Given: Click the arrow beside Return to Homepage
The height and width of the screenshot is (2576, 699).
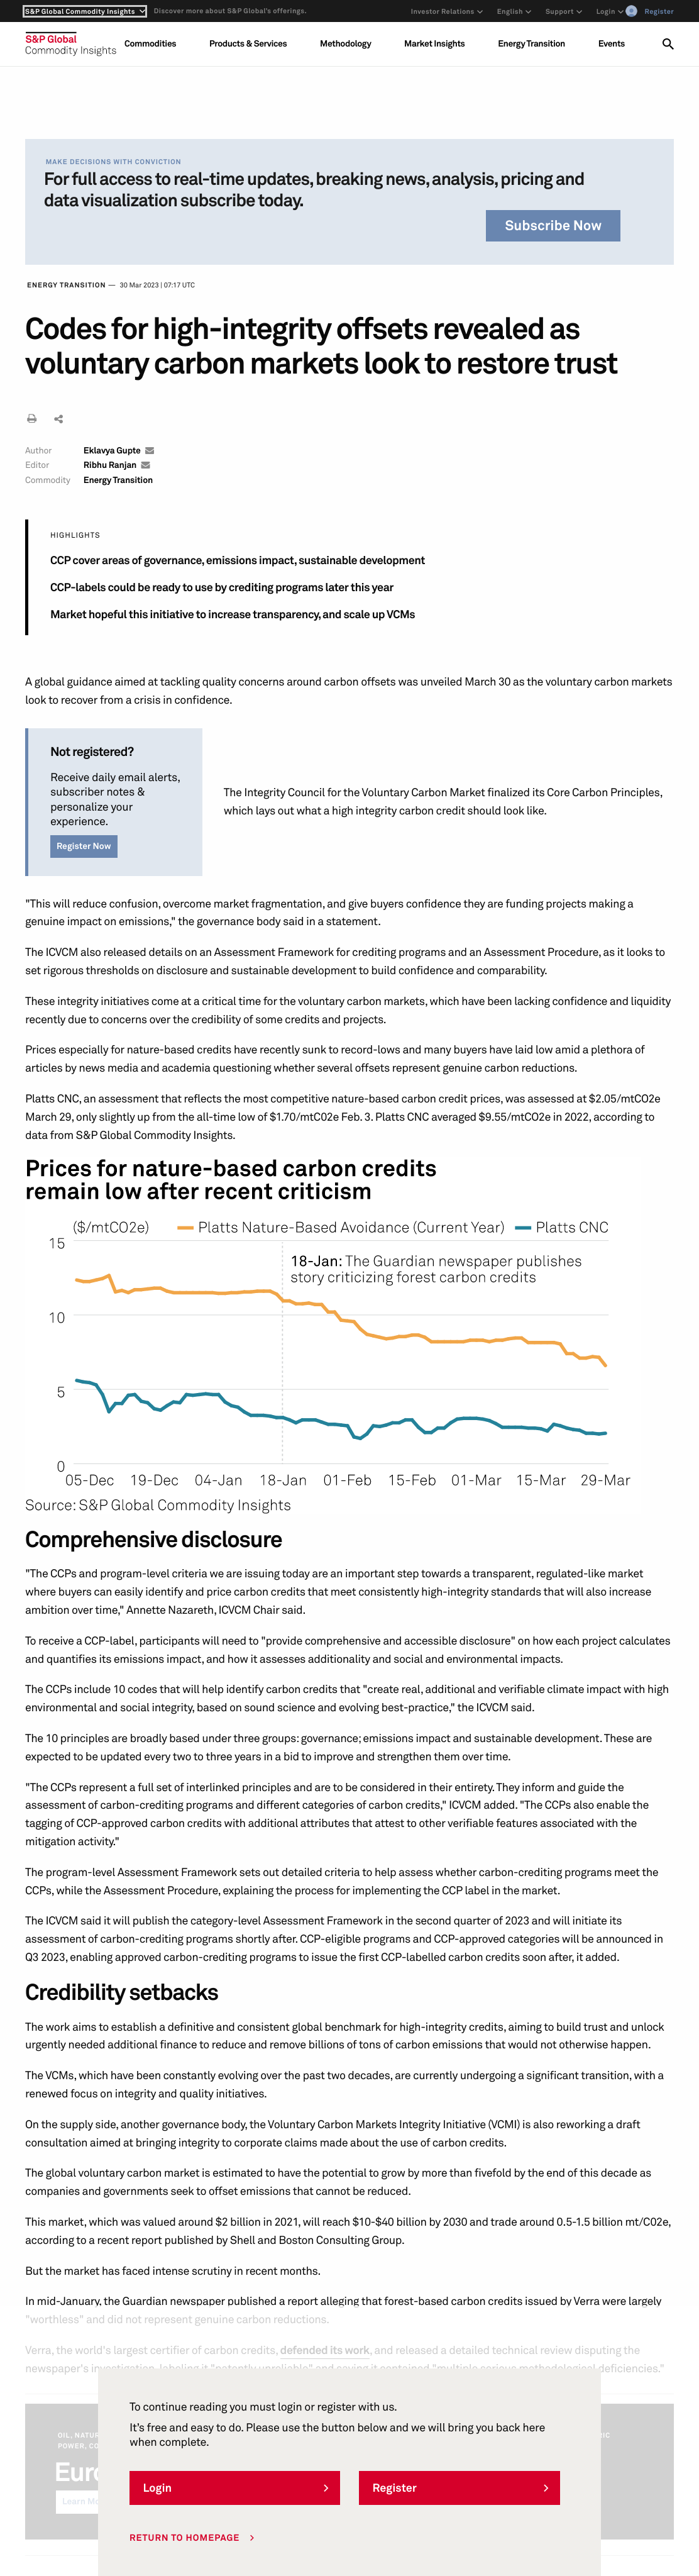Looking at the screenshot, I should 252,2537.
